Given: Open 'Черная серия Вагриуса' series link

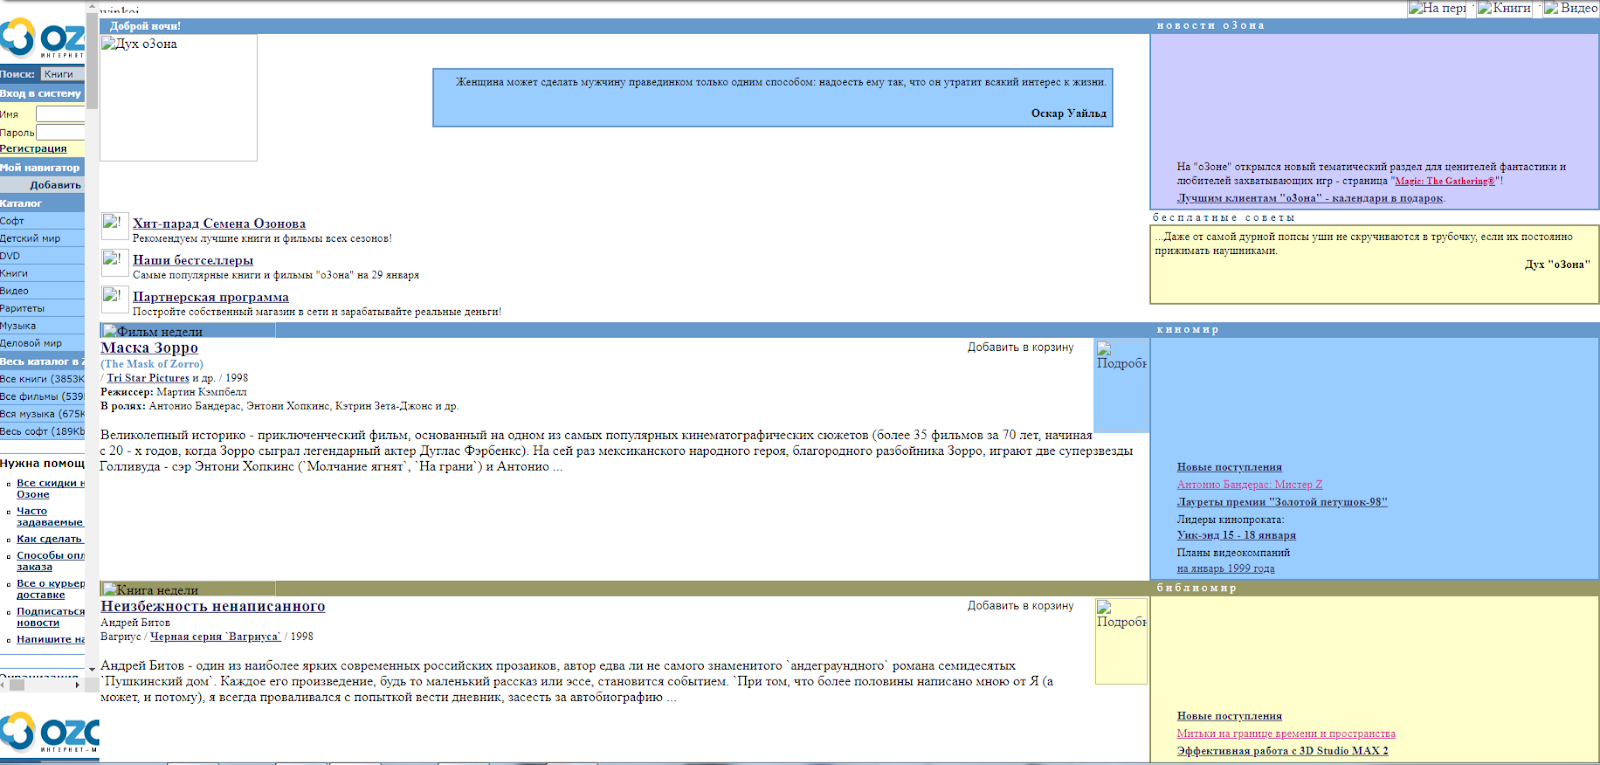Looking at the screenshot, I should (x=215, y=636).
